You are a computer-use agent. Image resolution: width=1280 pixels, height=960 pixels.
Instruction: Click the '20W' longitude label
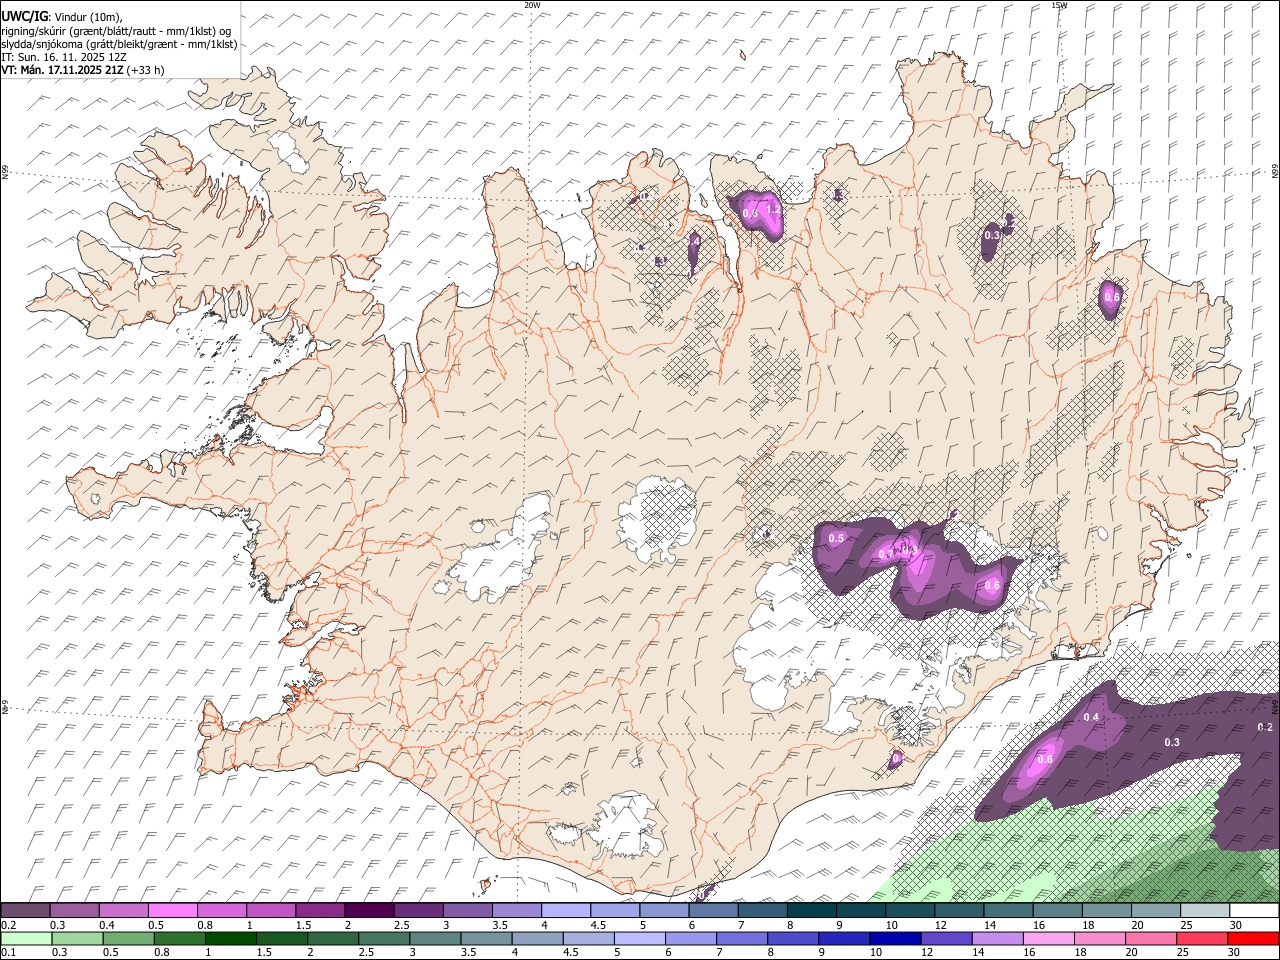click(532, 5)
